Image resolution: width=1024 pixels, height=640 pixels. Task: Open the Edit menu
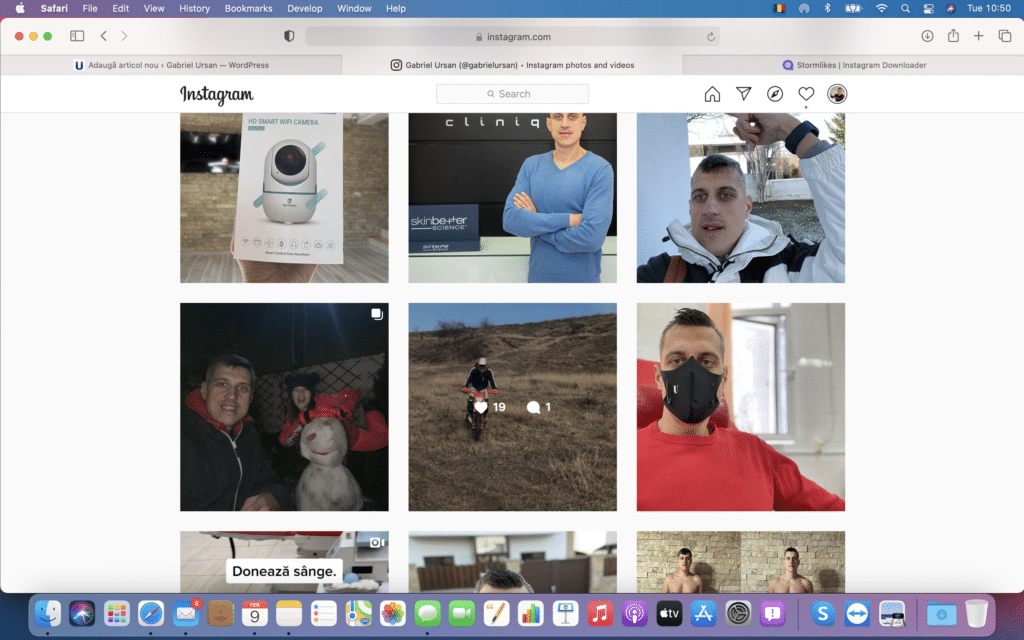[120, 8]
